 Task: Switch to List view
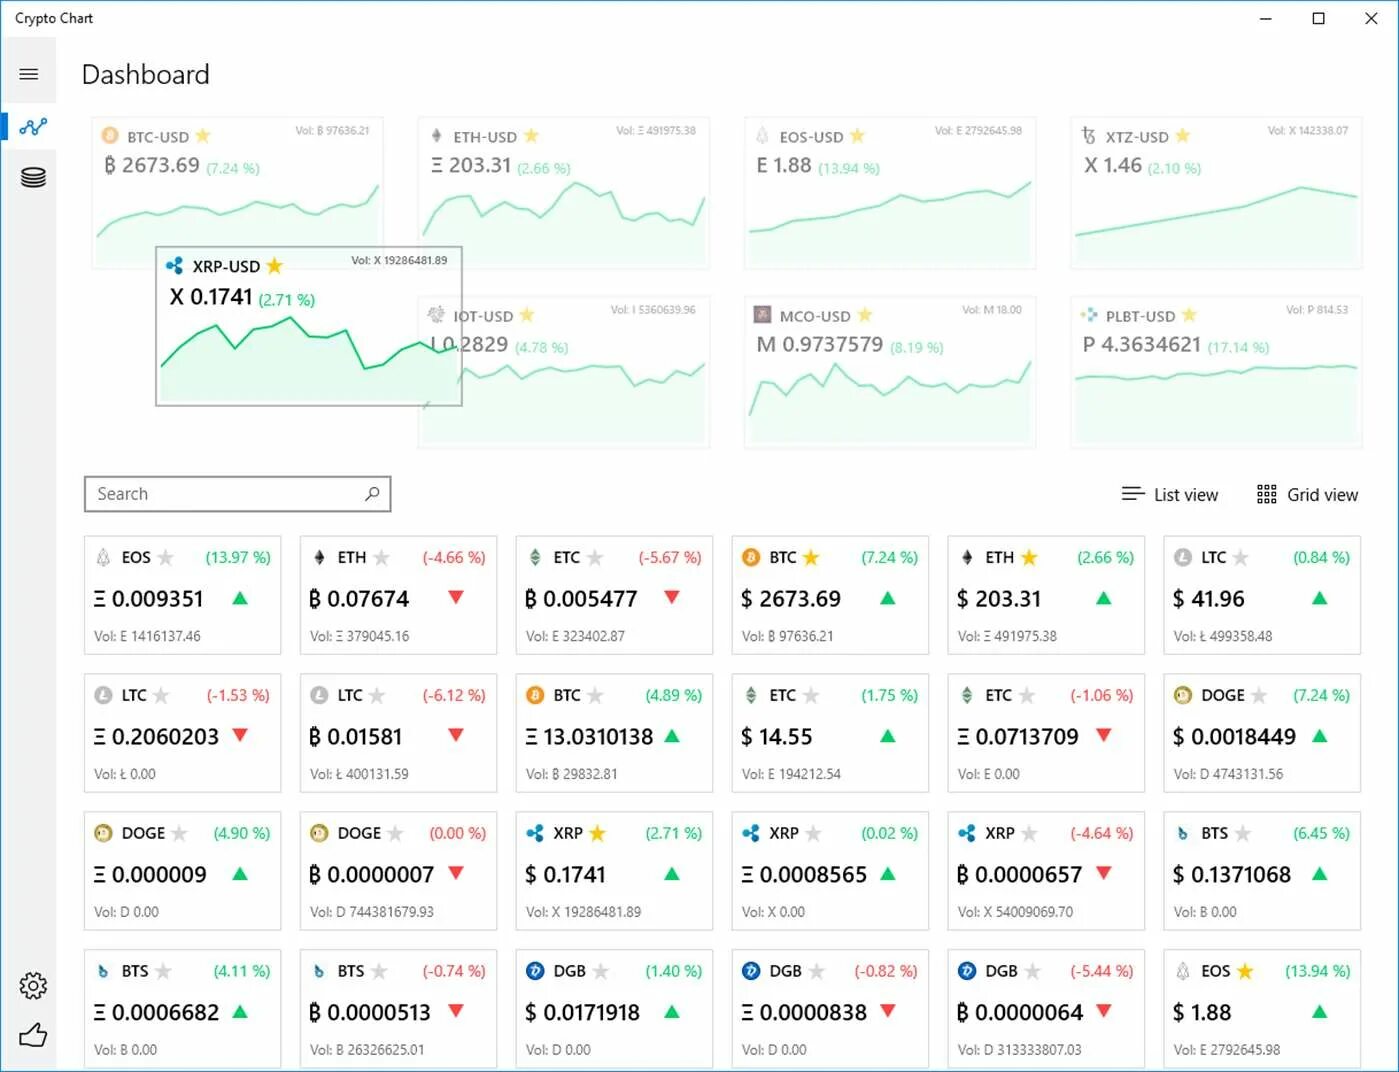pos(1170,494)
